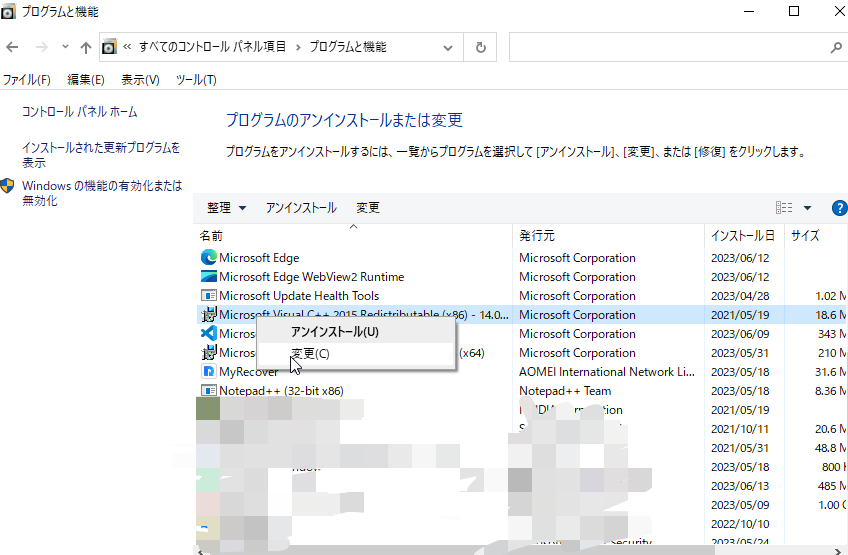Image resolution: width=848 pixels, height=555 pixels.
Task: Open the 編集(E) menu
Action: pyautogui.click(x=85, y=80)
